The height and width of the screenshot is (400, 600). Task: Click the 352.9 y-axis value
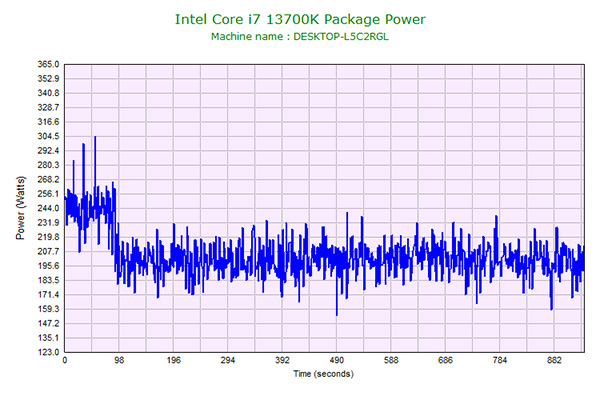coord(48,78)
